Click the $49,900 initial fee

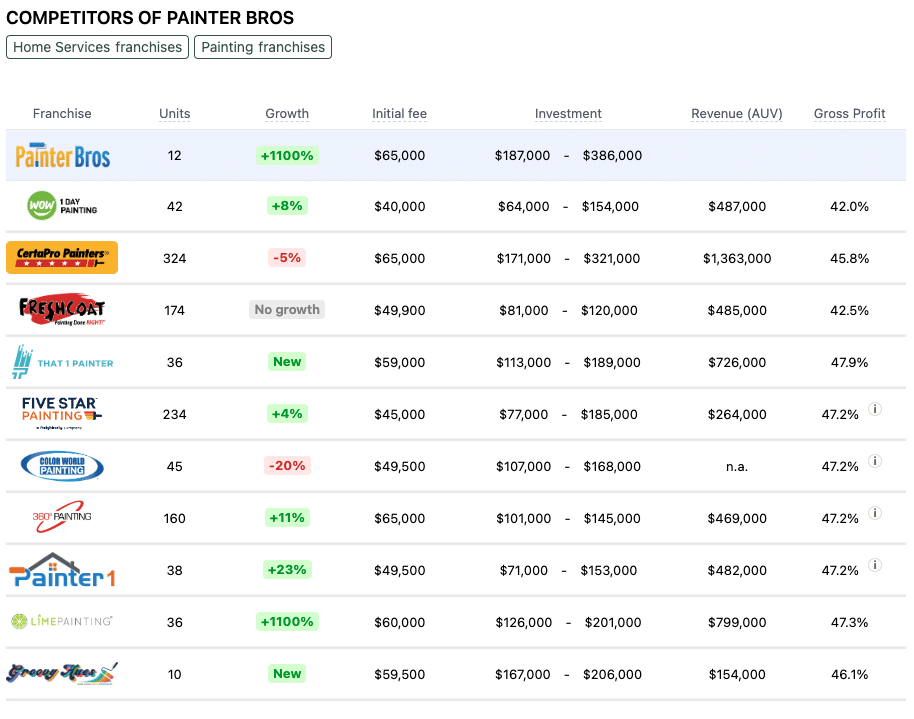399,310
